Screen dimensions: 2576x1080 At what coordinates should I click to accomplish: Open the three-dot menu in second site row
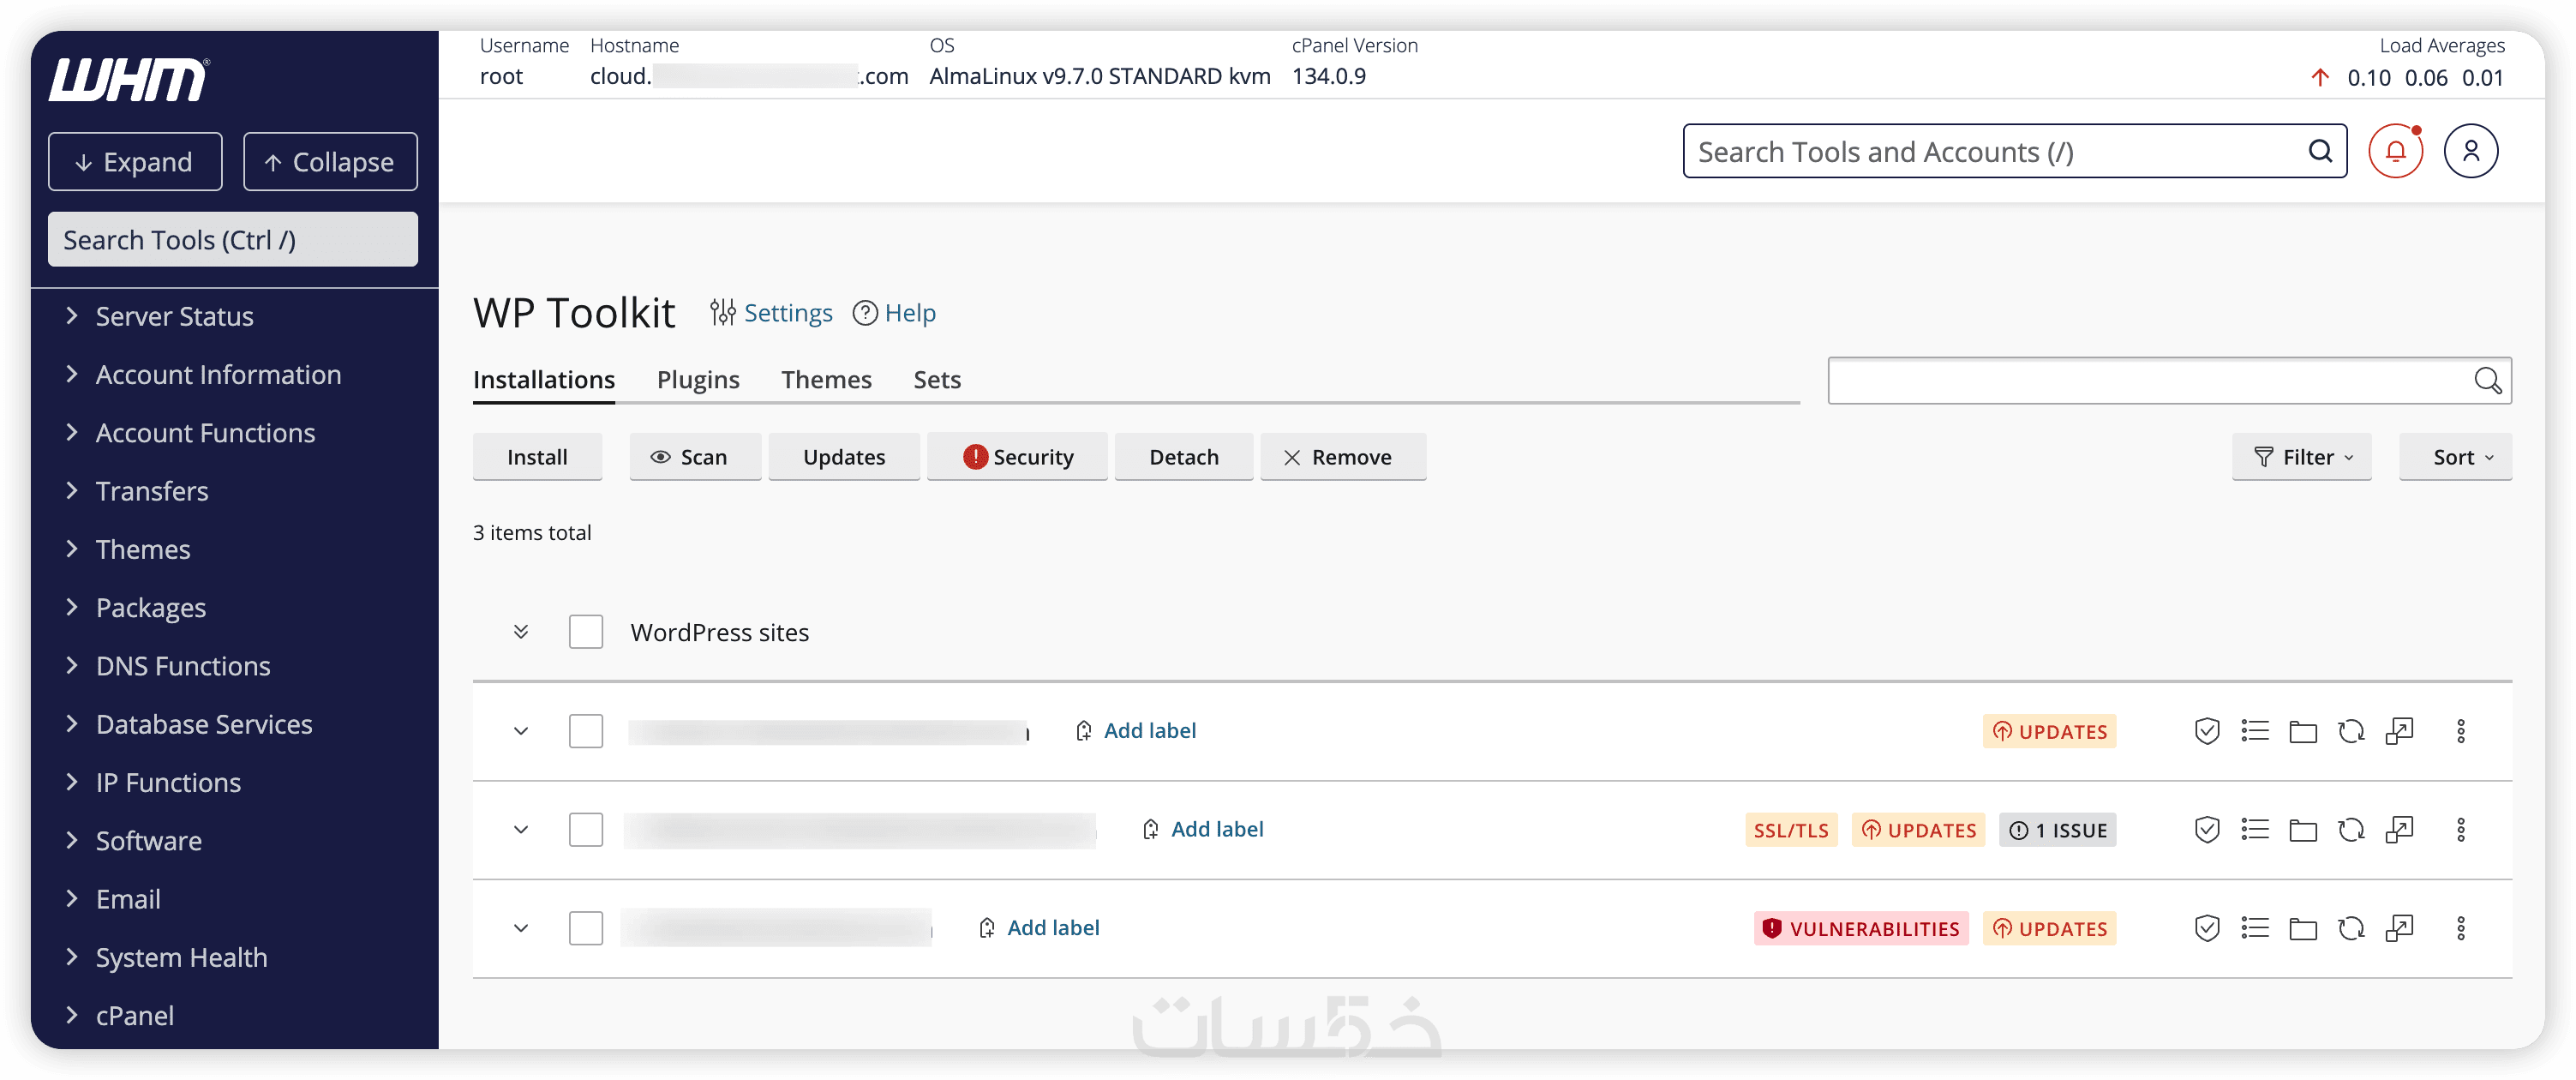(x=2460, y=830)
